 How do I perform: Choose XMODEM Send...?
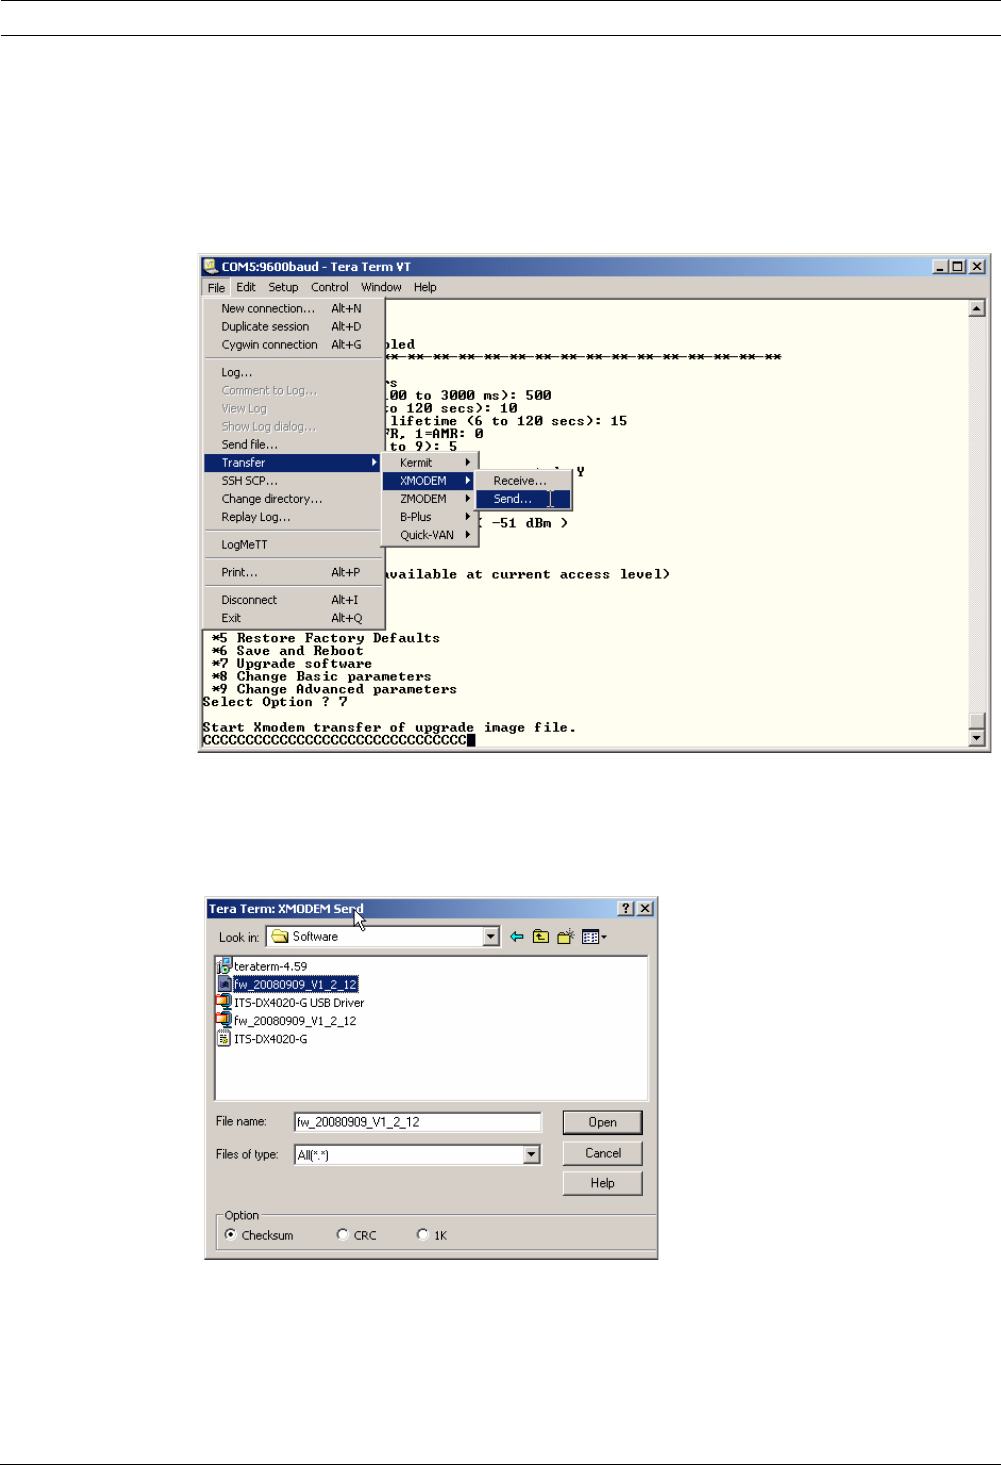pos(524,499)
